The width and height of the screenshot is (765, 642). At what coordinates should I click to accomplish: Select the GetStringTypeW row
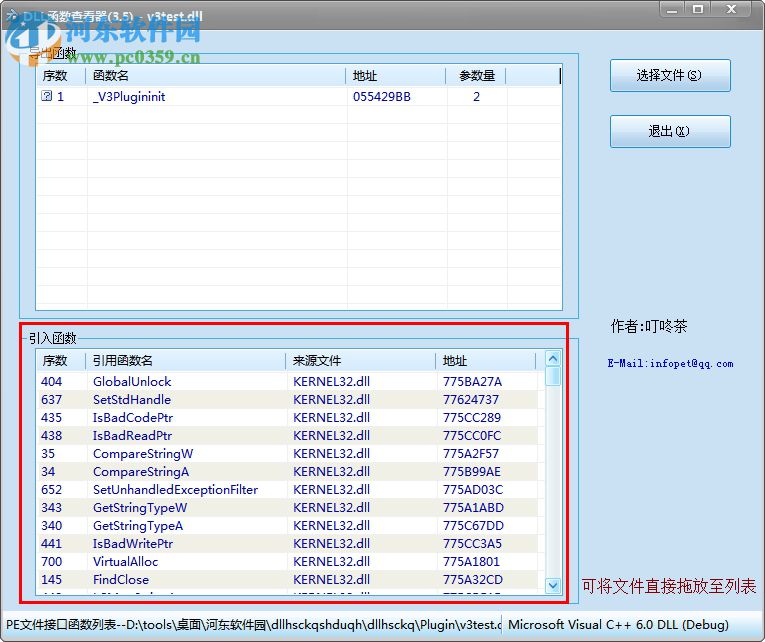(287, 507)
